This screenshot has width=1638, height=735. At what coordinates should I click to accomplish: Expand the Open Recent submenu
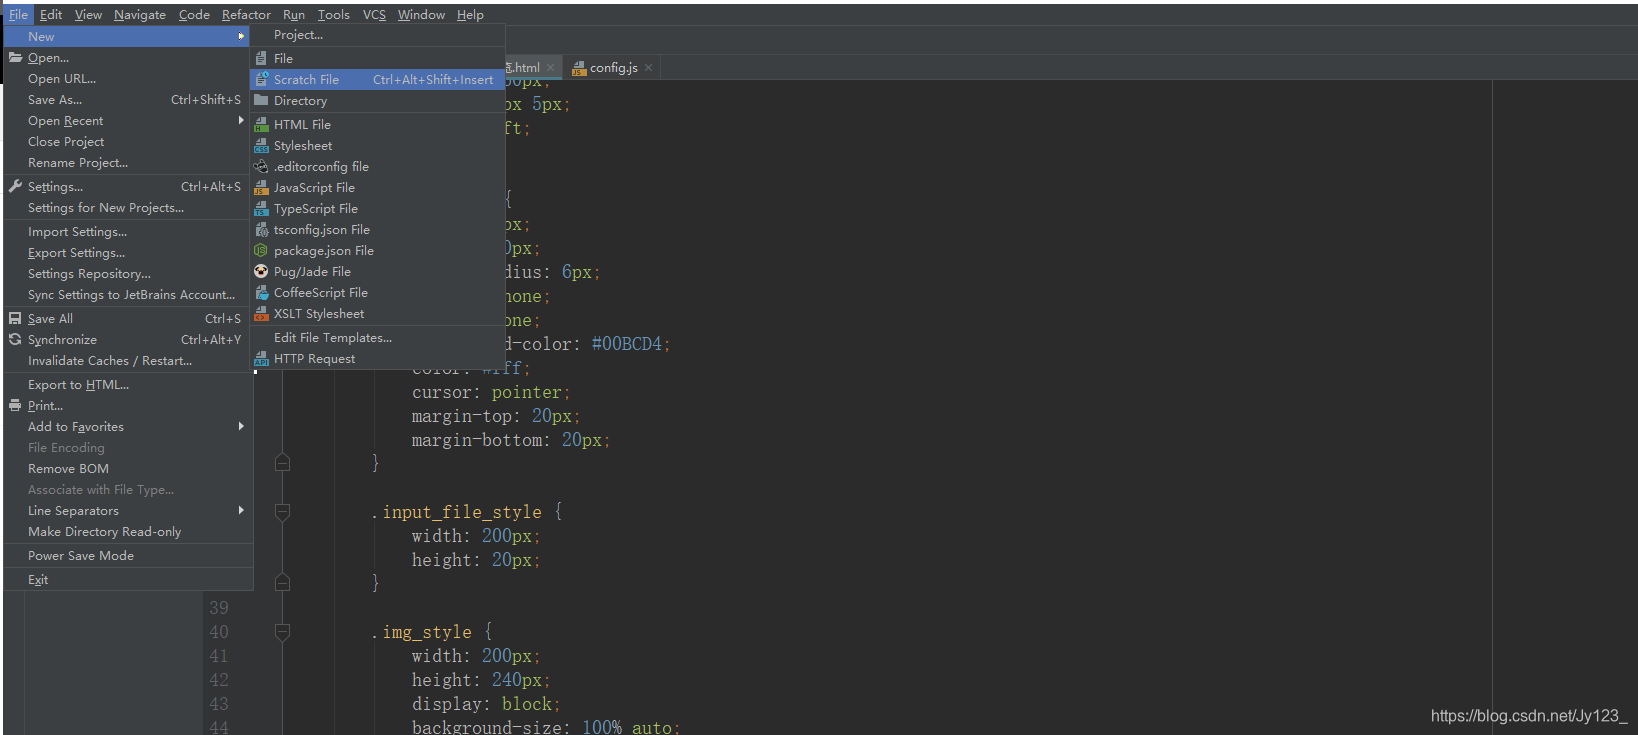pos(241,120)
